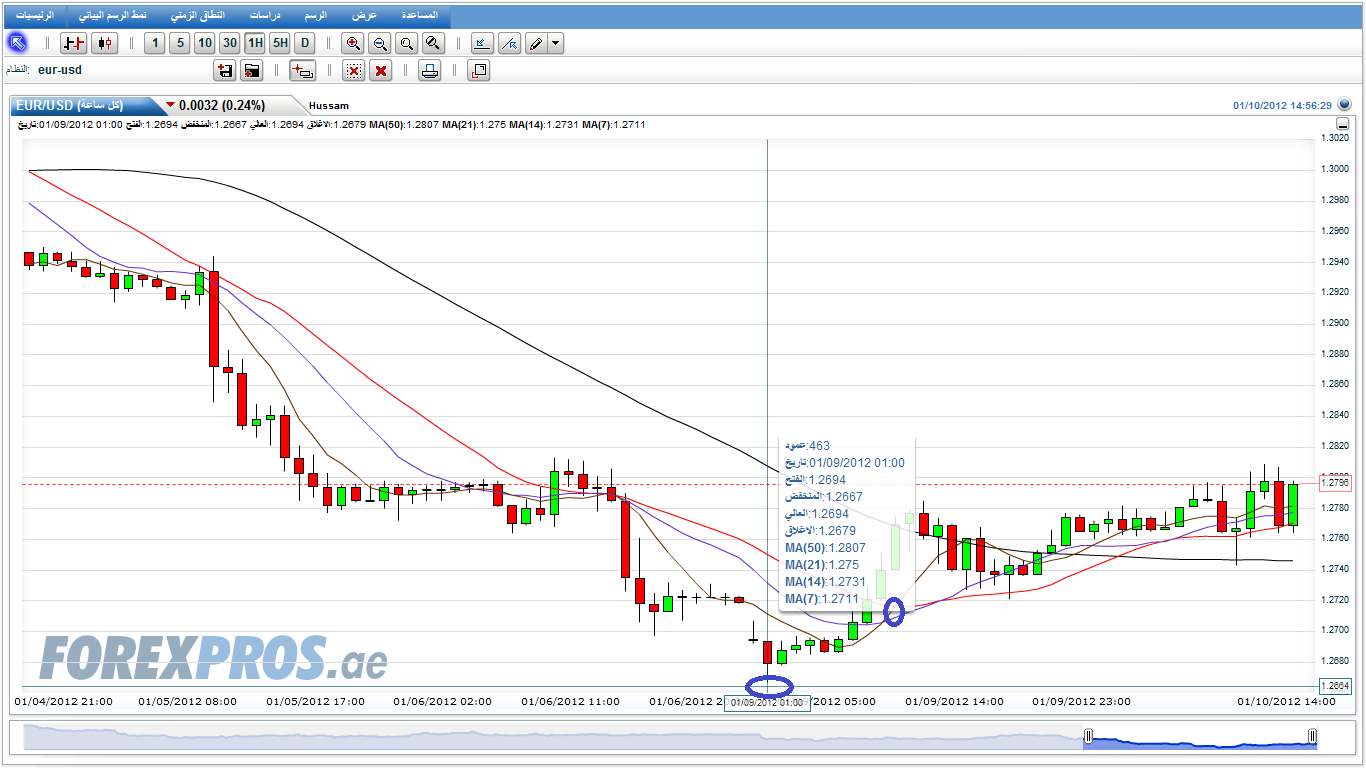Image resolution: width=1366 pixels, height=768 pixels.
Task: Click the 1.3000 price scale label
Action: coord(1337,169)
